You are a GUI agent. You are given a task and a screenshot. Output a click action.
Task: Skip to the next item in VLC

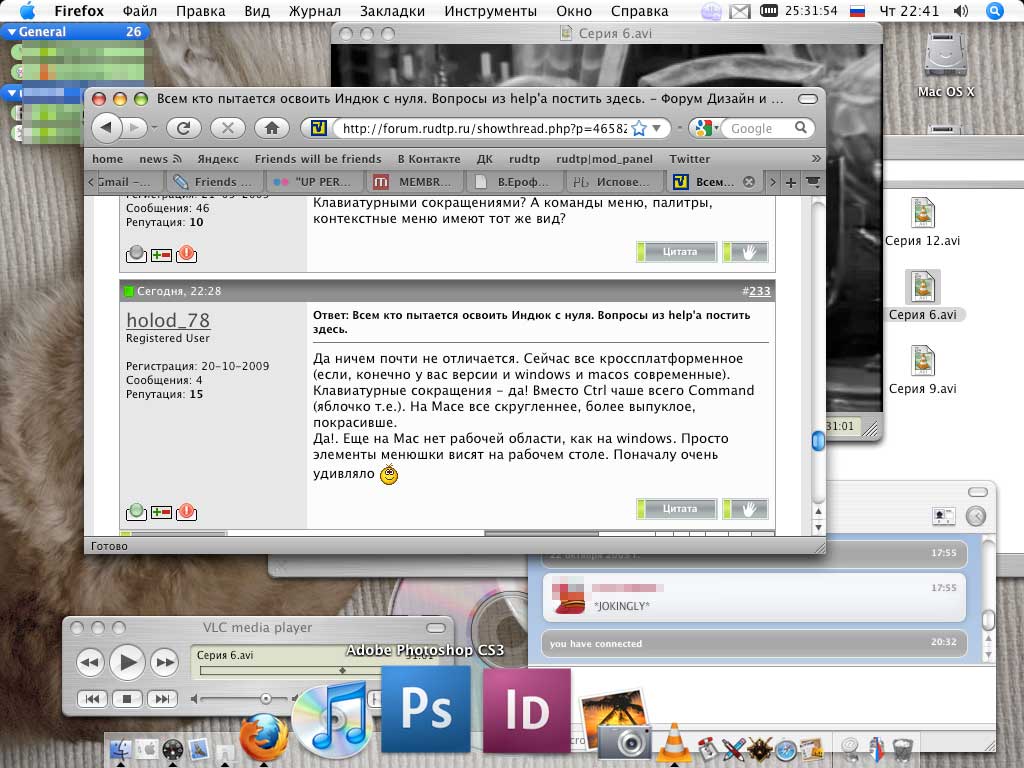(162, 699)
